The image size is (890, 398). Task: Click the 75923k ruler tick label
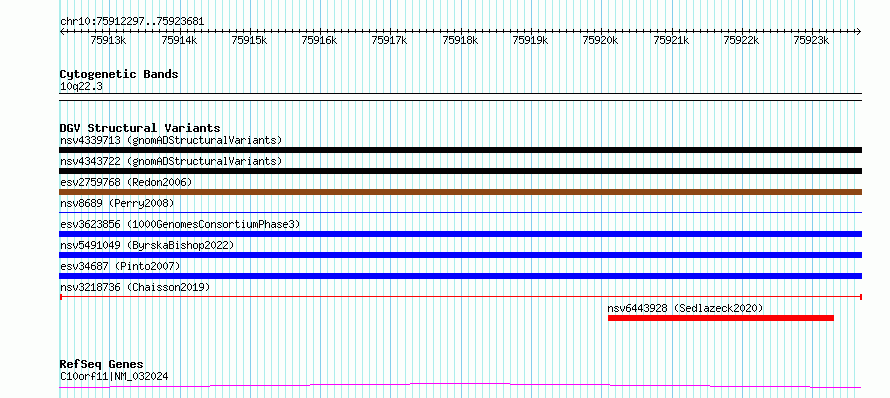point(812,40)
